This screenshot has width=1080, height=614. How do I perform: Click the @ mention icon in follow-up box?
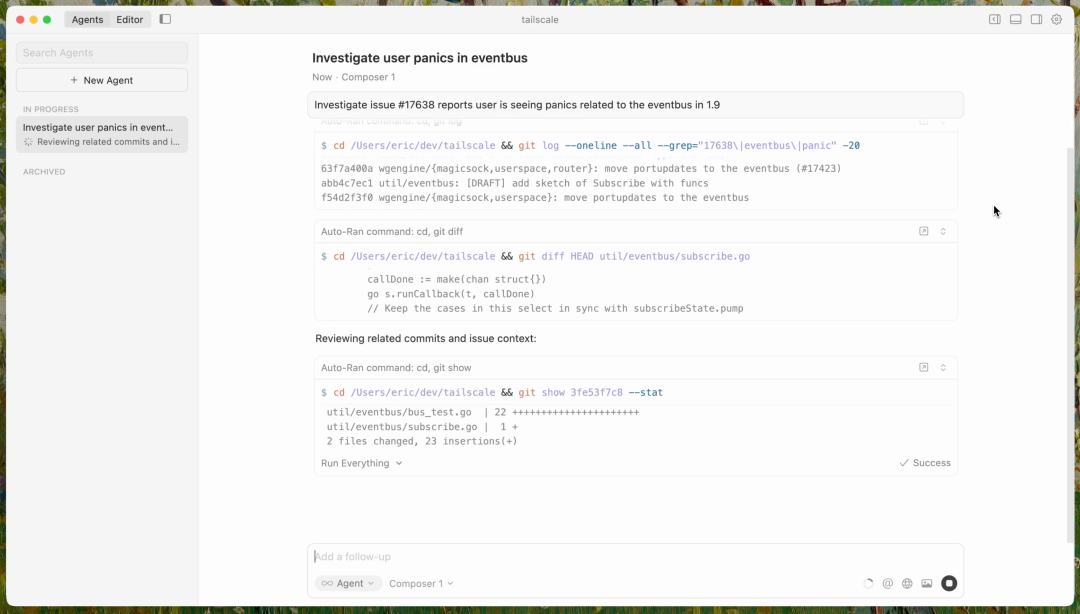[888, 584]
